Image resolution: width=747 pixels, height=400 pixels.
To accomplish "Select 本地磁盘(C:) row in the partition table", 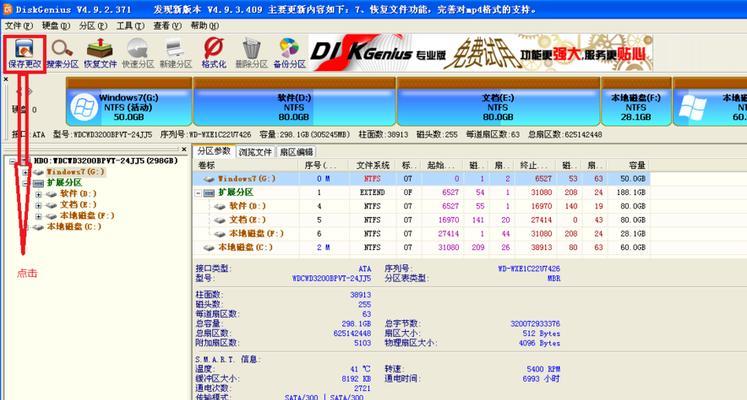I will click(422, 248).
